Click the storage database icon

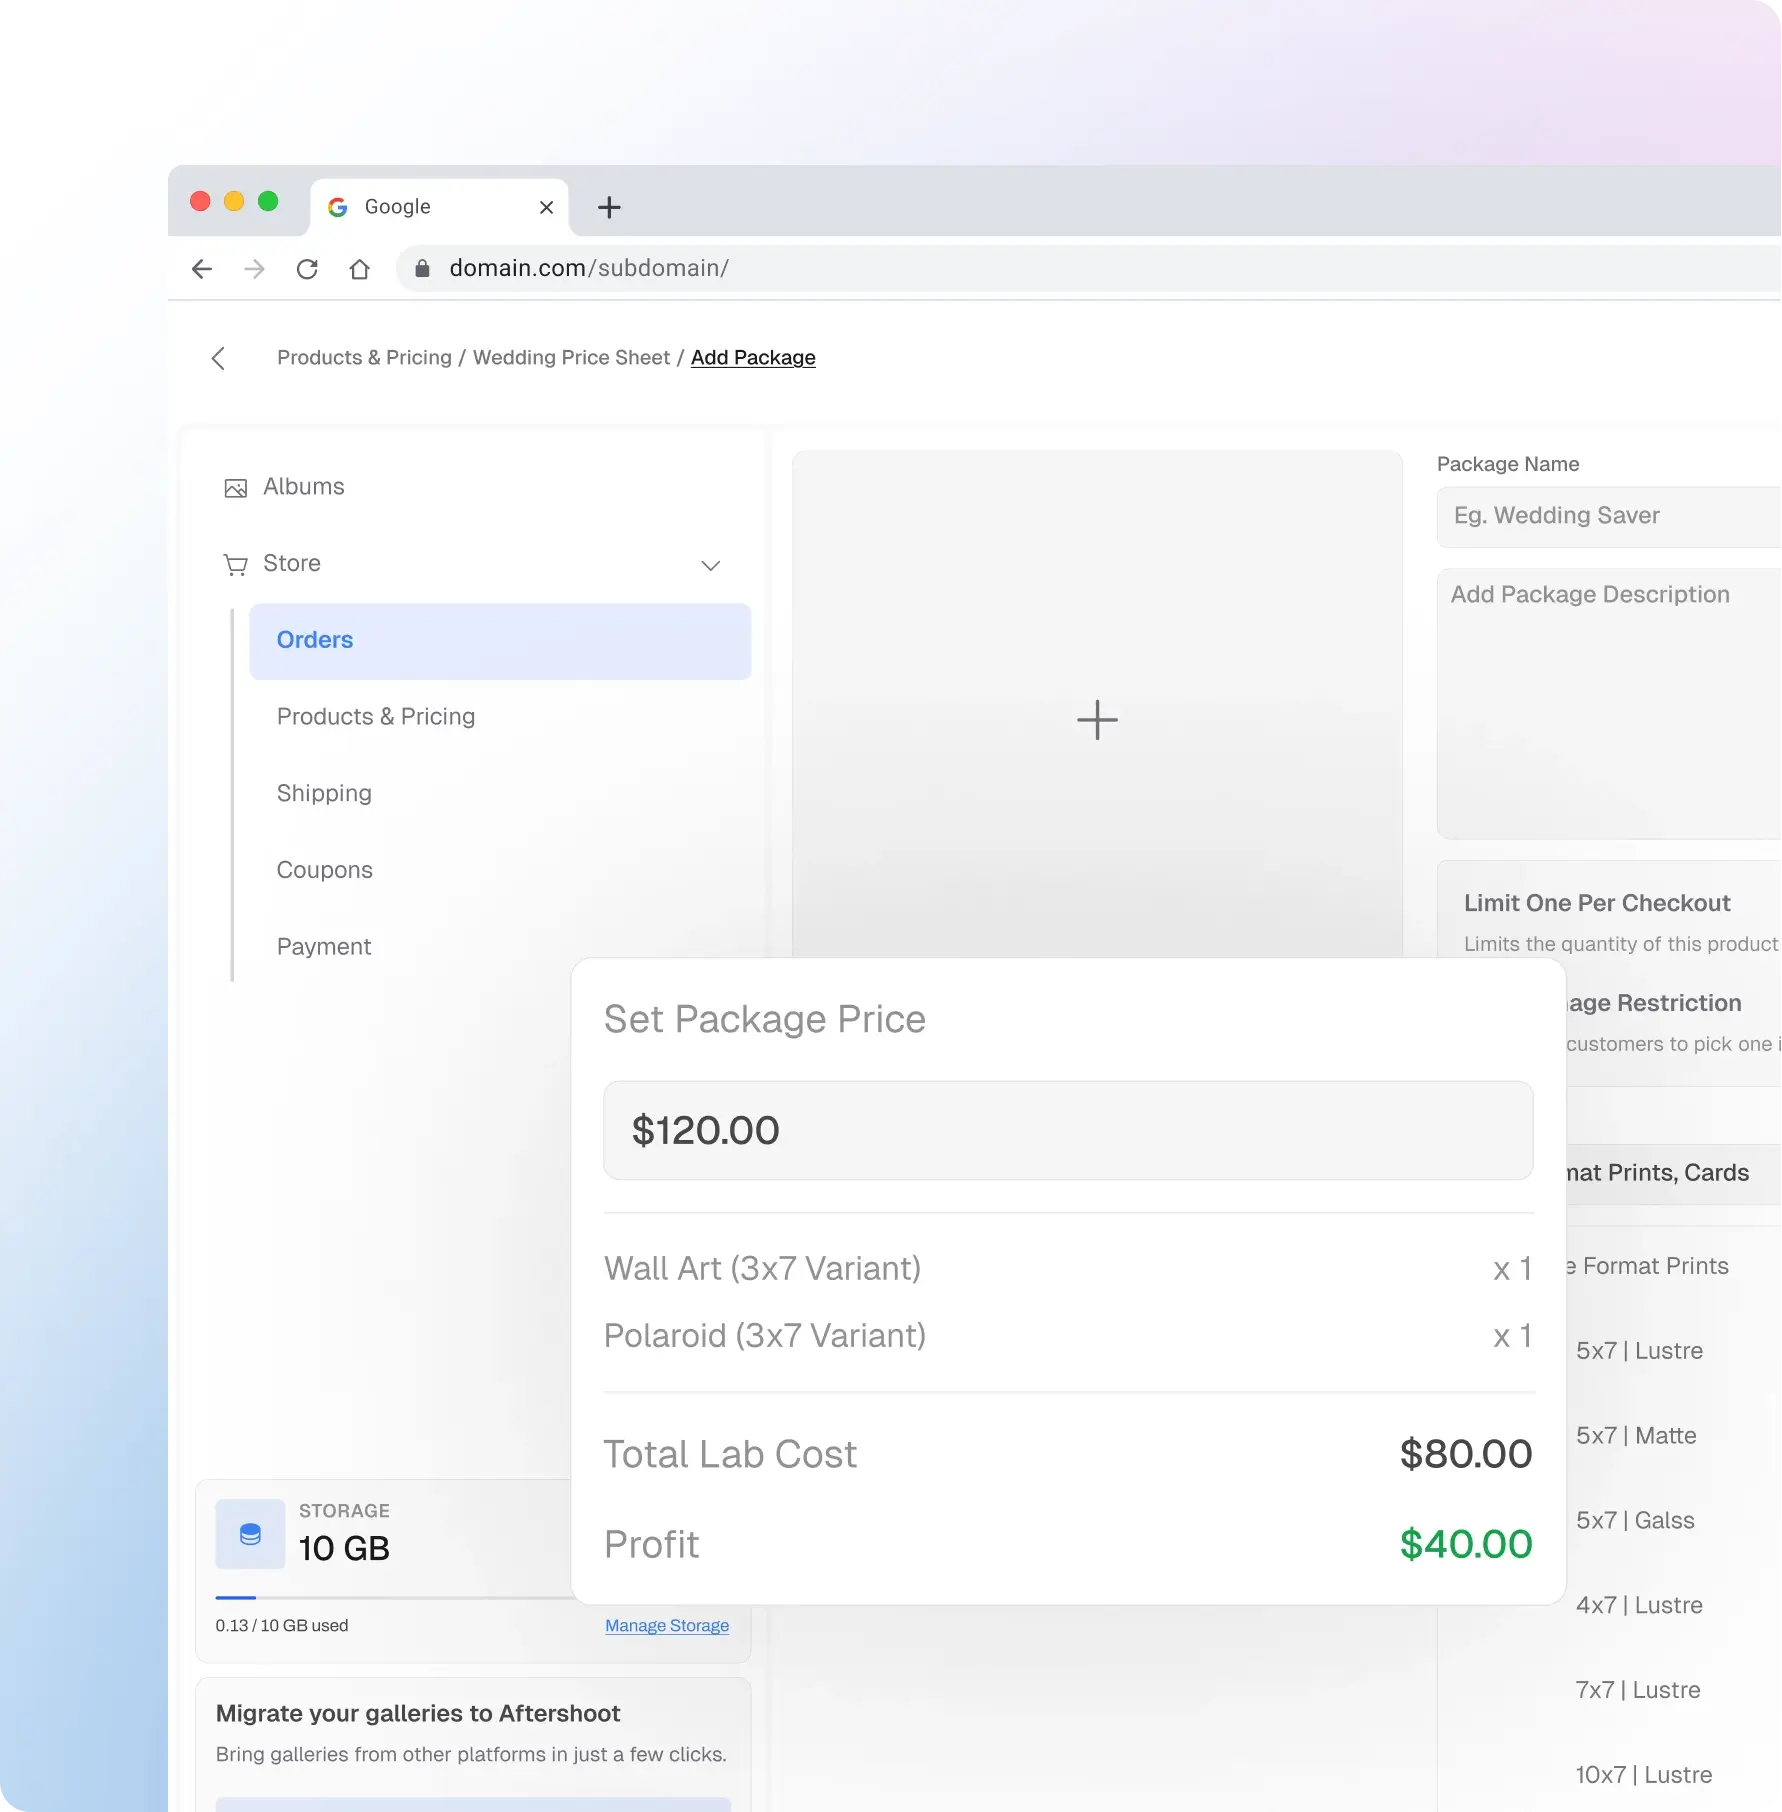point(250,1534)
